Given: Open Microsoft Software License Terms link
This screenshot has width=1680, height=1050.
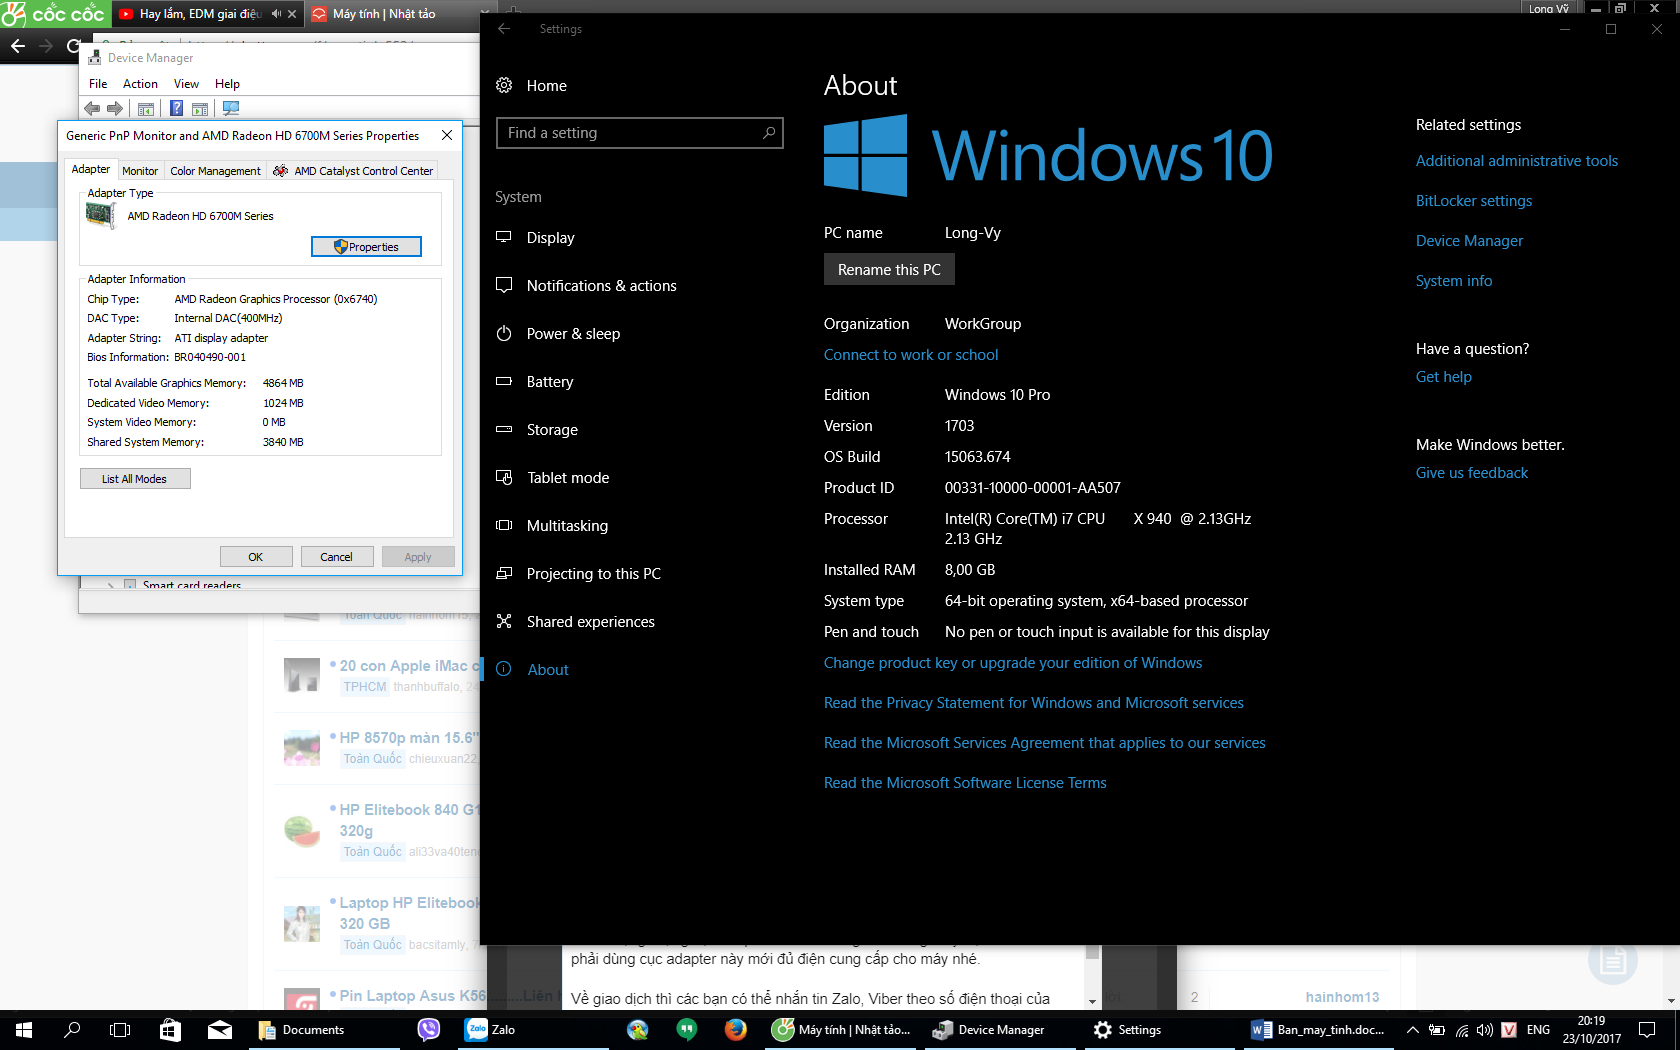Looking at the screenshot, I should (x=965, y=783).
